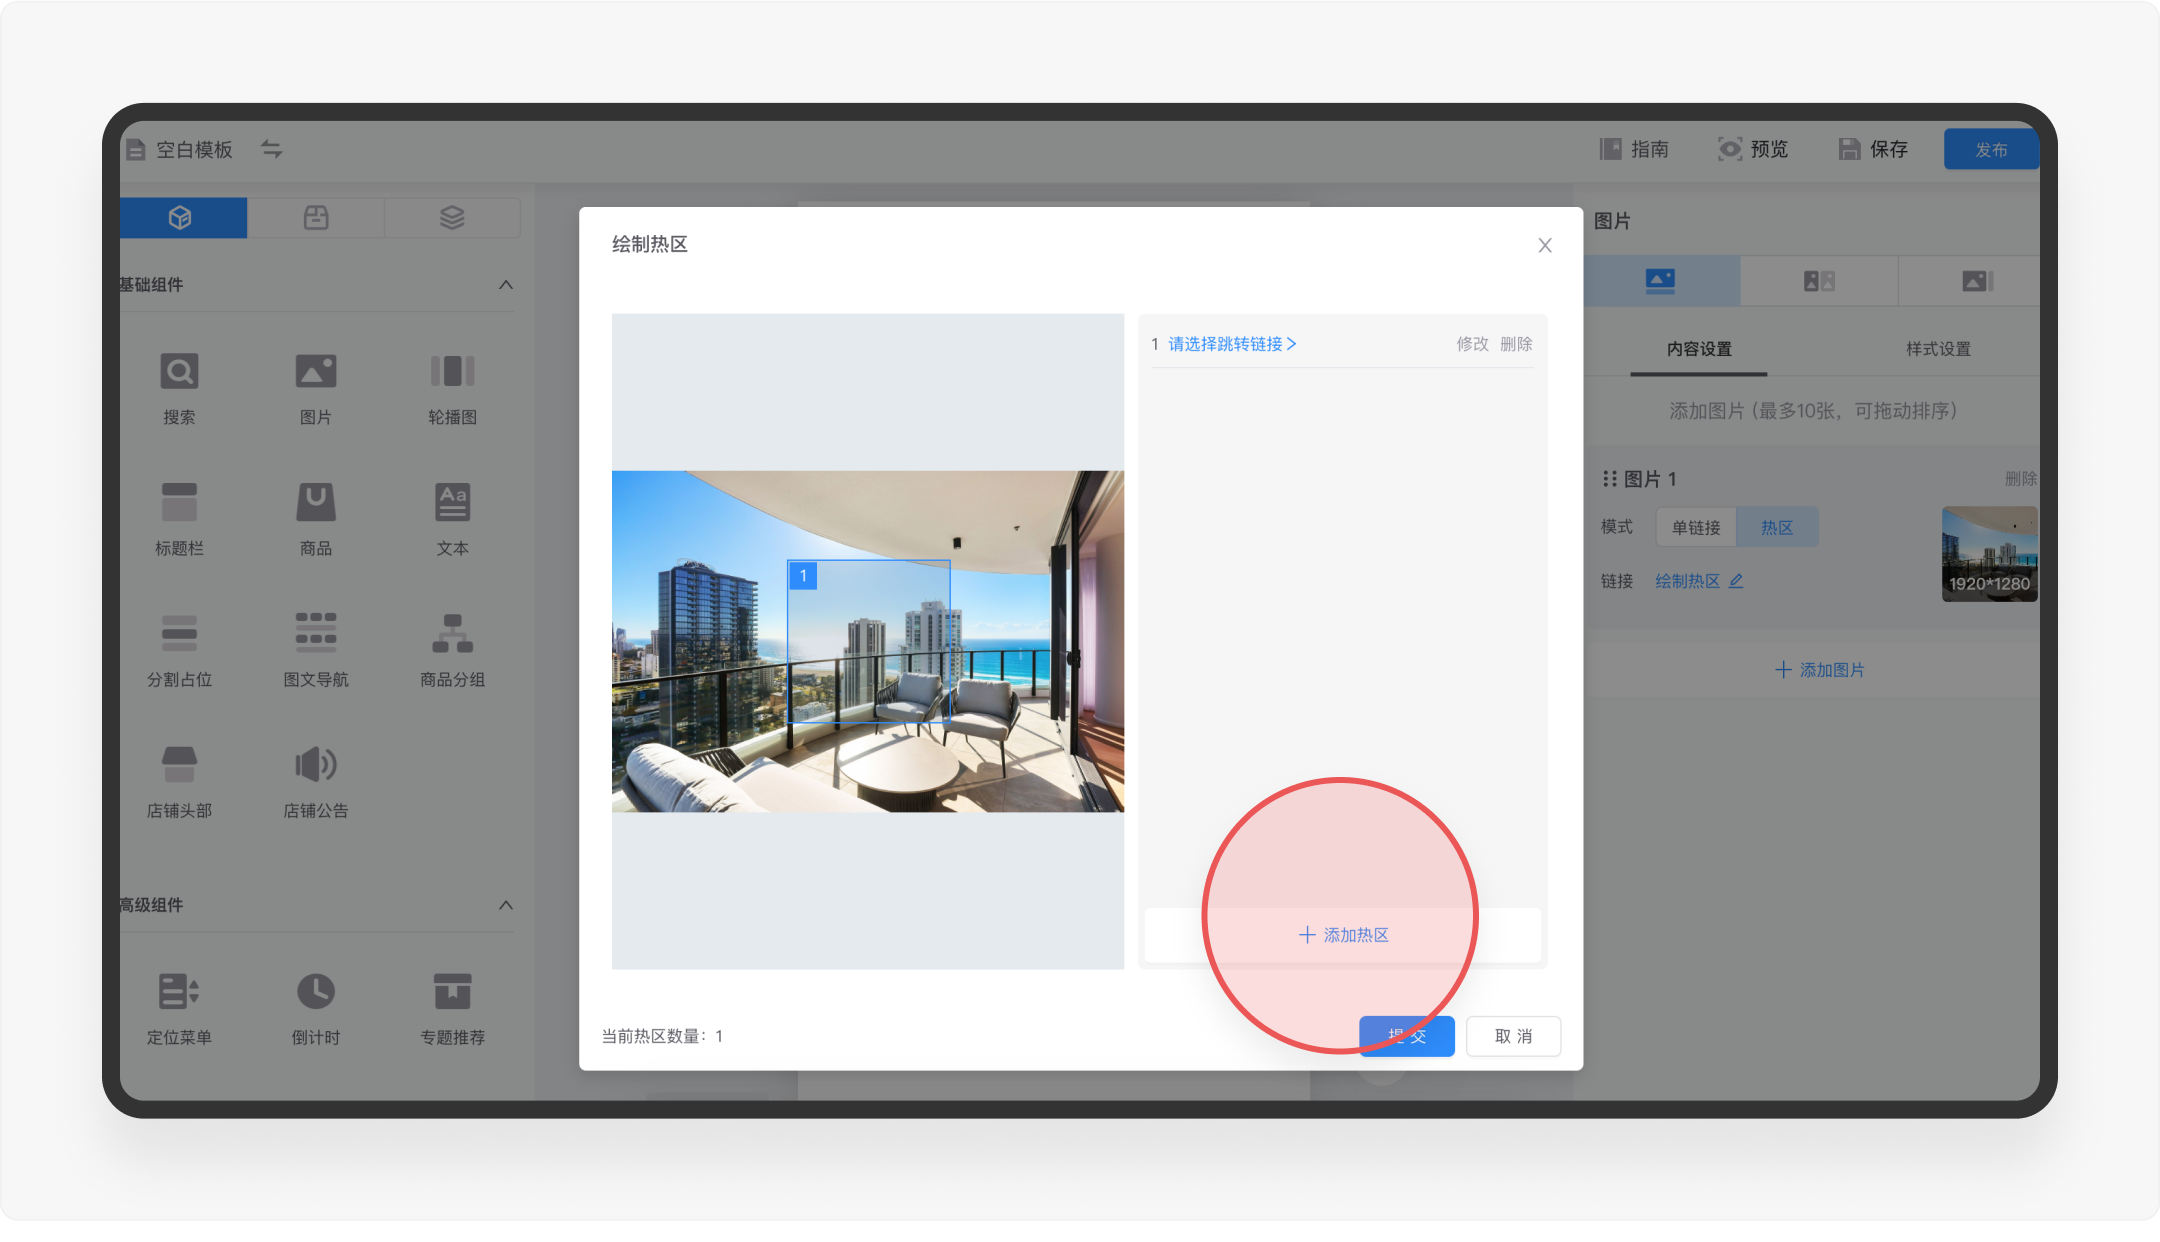Click the edit pencil next to 绘制热区
Image resolution: width=2160 pixels, height=1242 pixels.
[x=1736, y=581]
